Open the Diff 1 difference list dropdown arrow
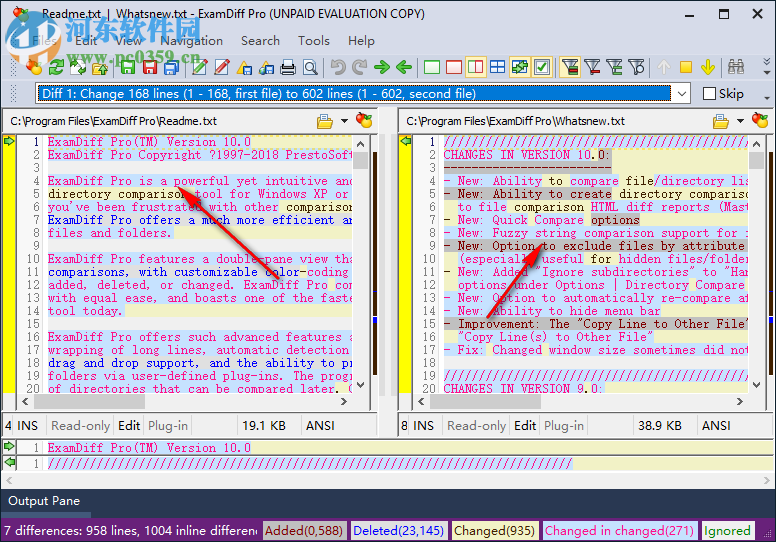Screen dimensions: 776x542 pyautogui.click(x=681, y=94)
